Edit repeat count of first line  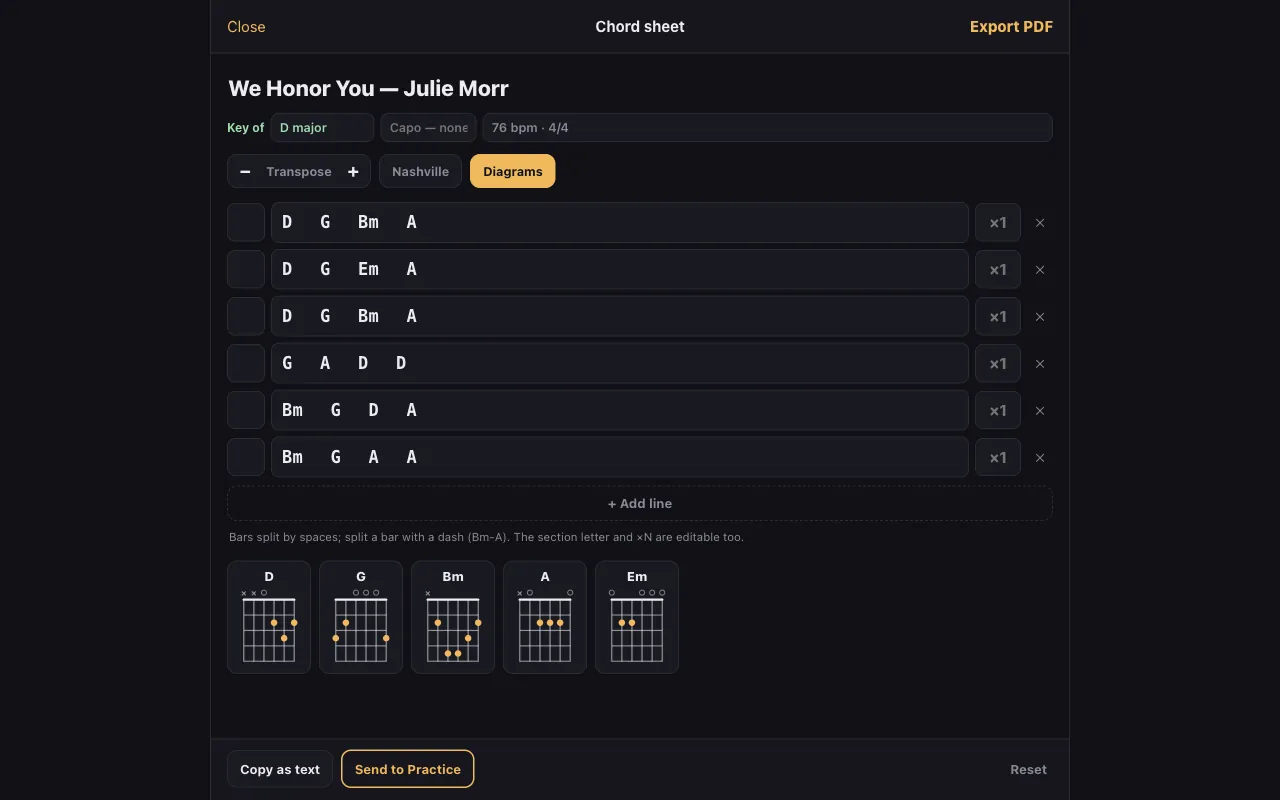[998, 223]
